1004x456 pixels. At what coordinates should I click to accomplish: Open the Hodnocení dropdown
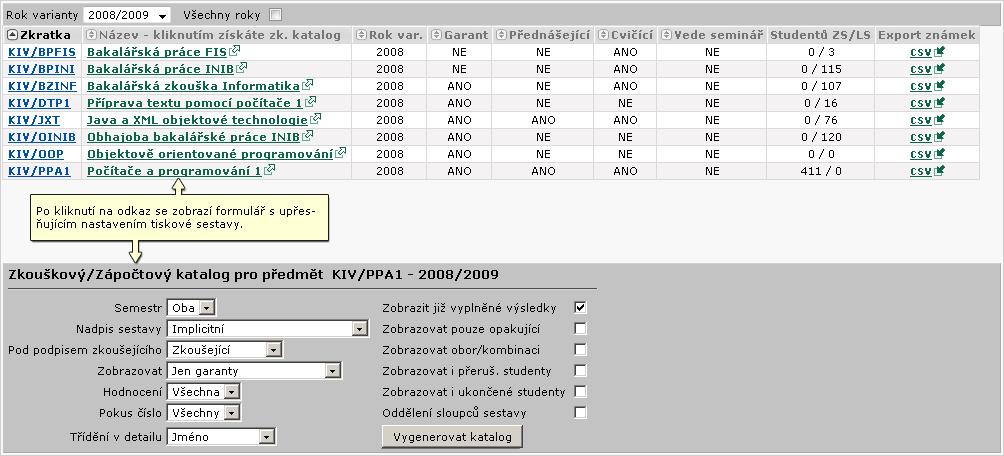click(x=203, y=392)
